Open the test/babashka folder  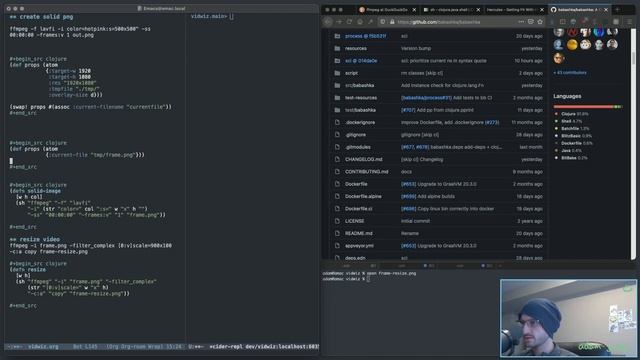coord(360,110)
